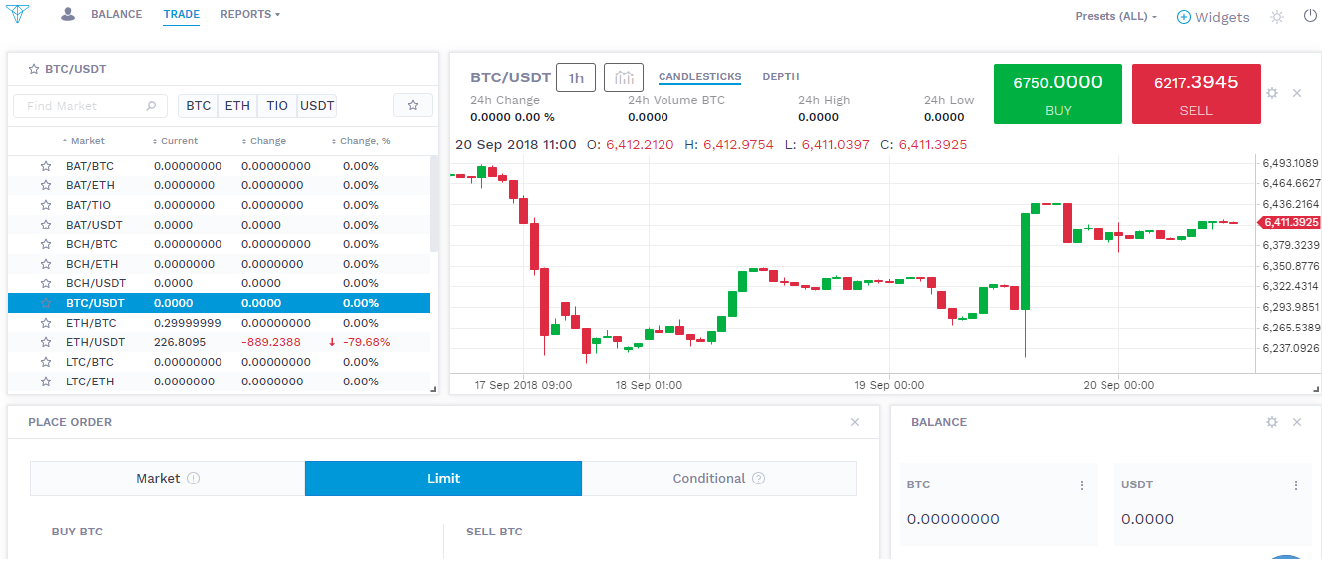Click the star on selected BTC/USDT row
The width and height of the screenshot is (1322, 564).
(x=46, y=303)
